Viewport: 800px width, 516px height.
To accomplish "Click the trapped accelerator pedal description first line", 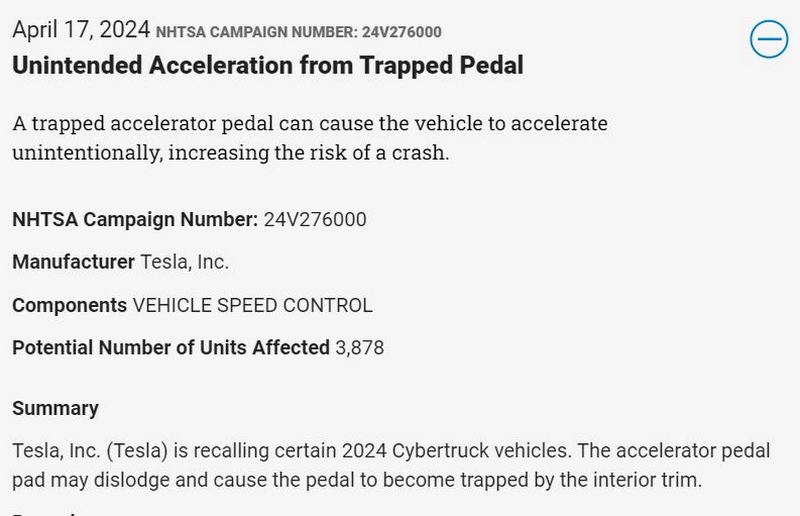I will pyautogui.click(x=310, y=124).
